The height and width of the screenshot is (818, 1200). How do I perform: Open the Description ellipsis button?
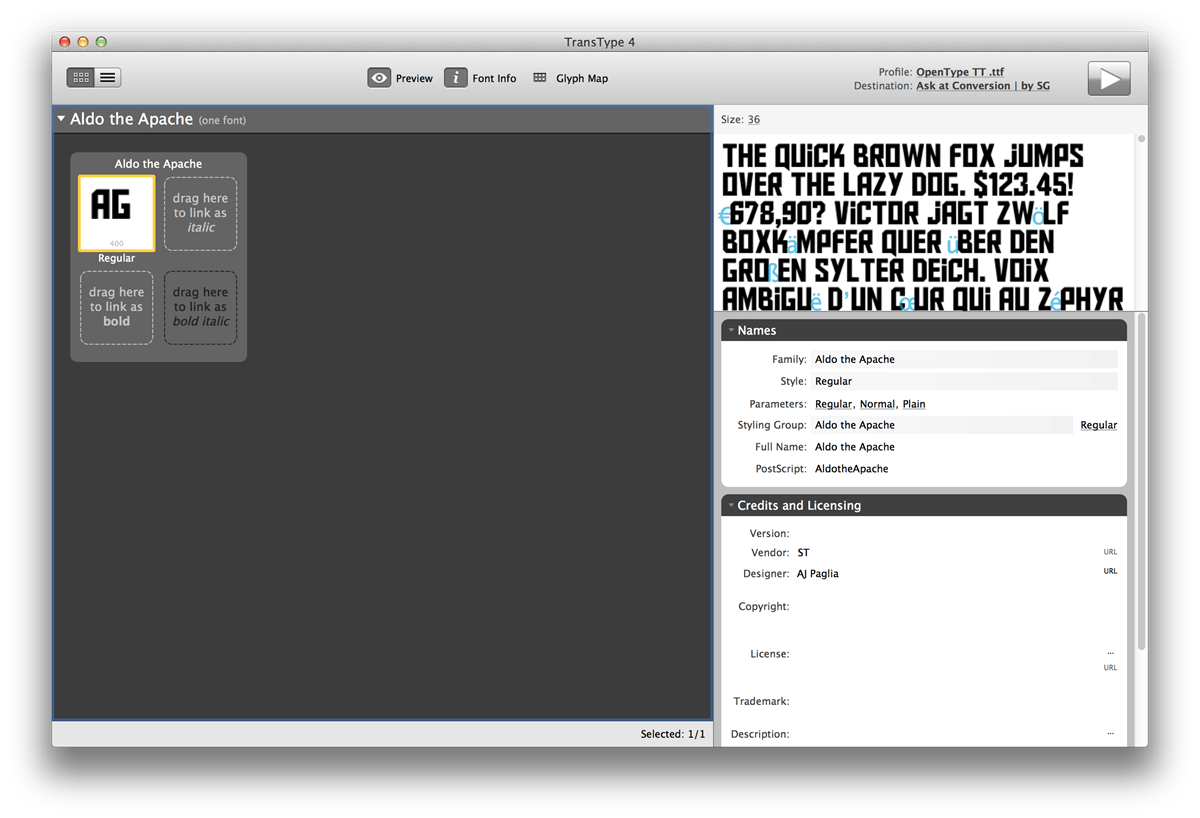1110,733
